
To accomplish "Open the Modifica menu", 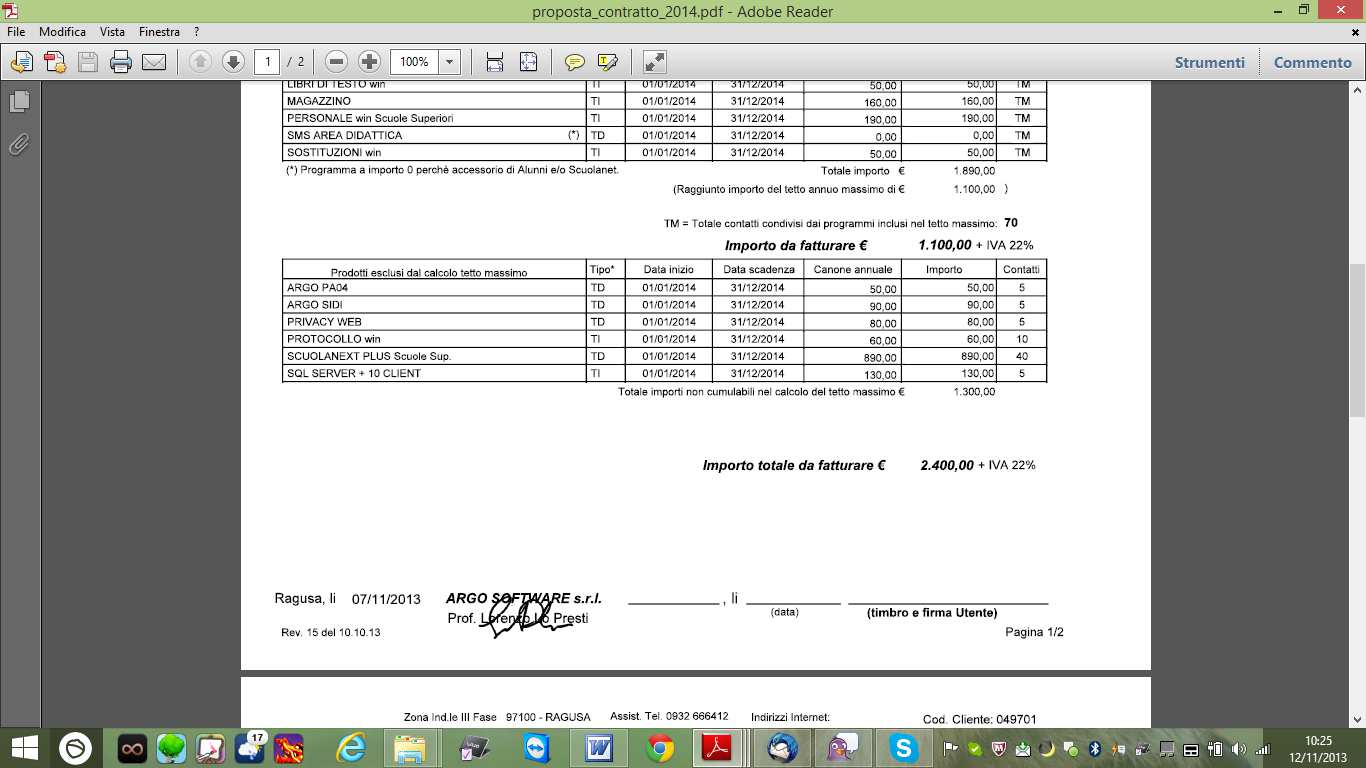I will coord(63,32).
